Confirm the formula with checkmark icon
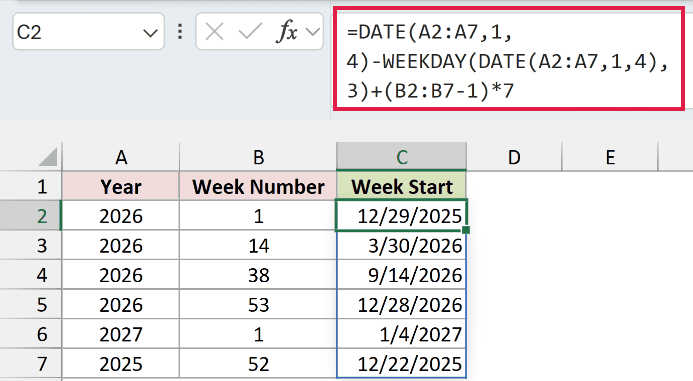 (x=250, y=32)
